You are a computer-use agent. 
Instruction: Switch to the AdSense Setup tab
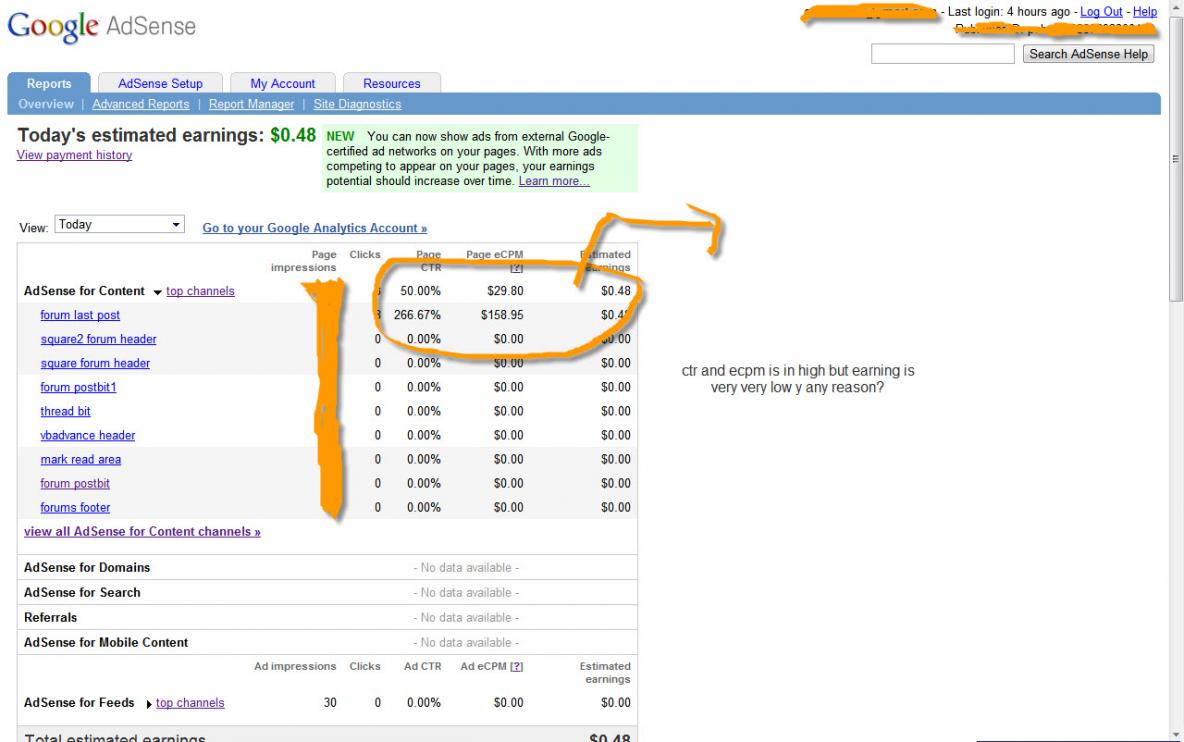tap(160, 83)
